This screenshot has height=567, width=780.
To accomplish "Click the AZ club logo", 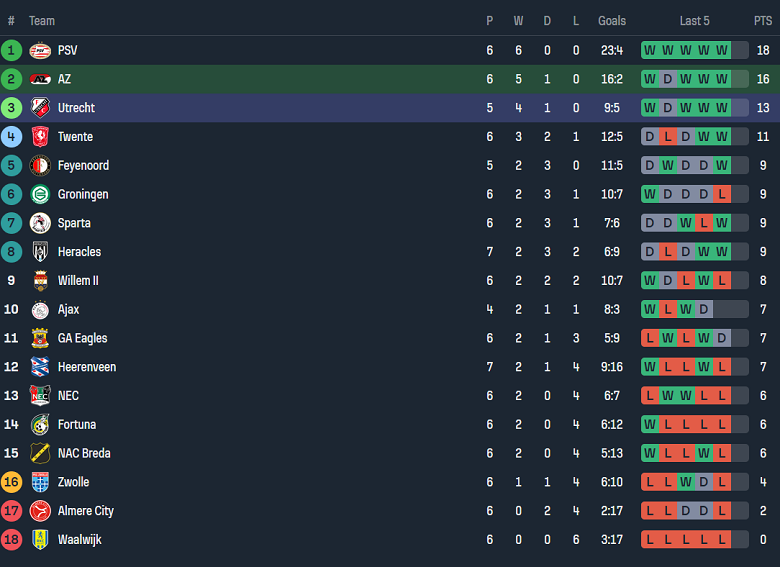I will pyautogui.click(x=40, y=79).
